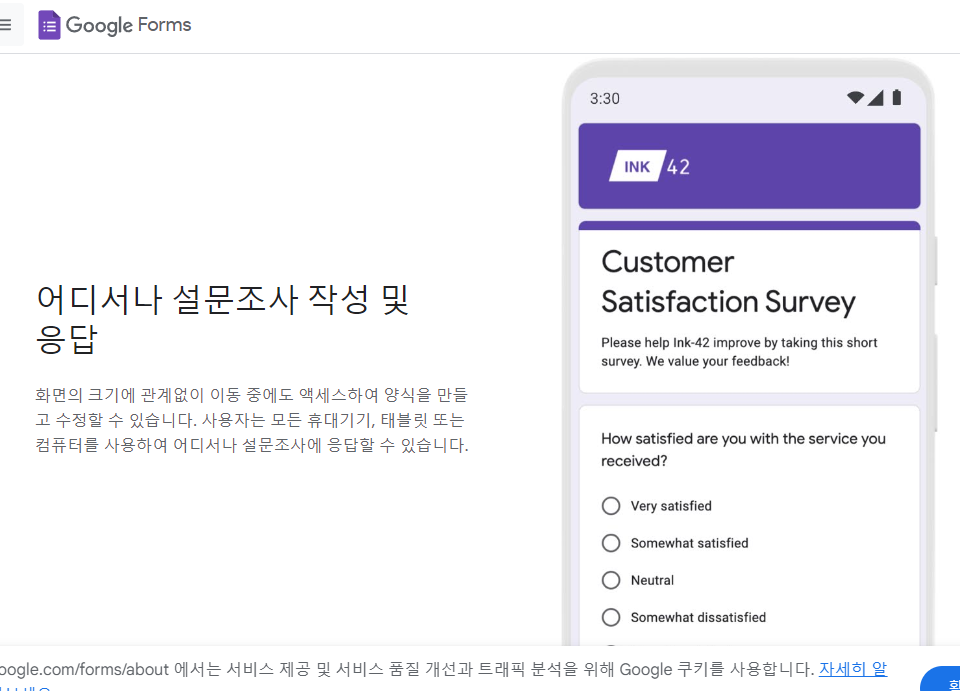This screenshot has height=691, width=960.
Task: Open the hamburger navigation menu
Action: coord(6,24)
